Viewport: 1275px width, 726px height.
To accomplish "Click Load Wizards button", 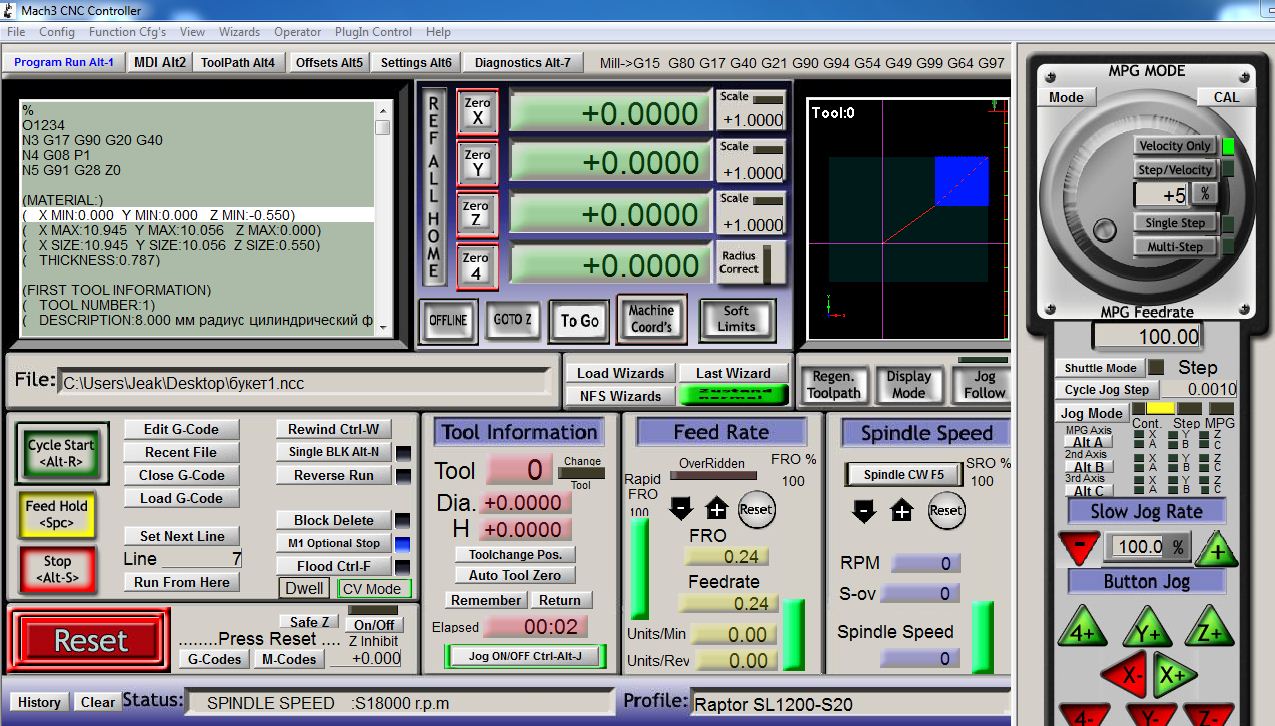I will tap(620, 373).
